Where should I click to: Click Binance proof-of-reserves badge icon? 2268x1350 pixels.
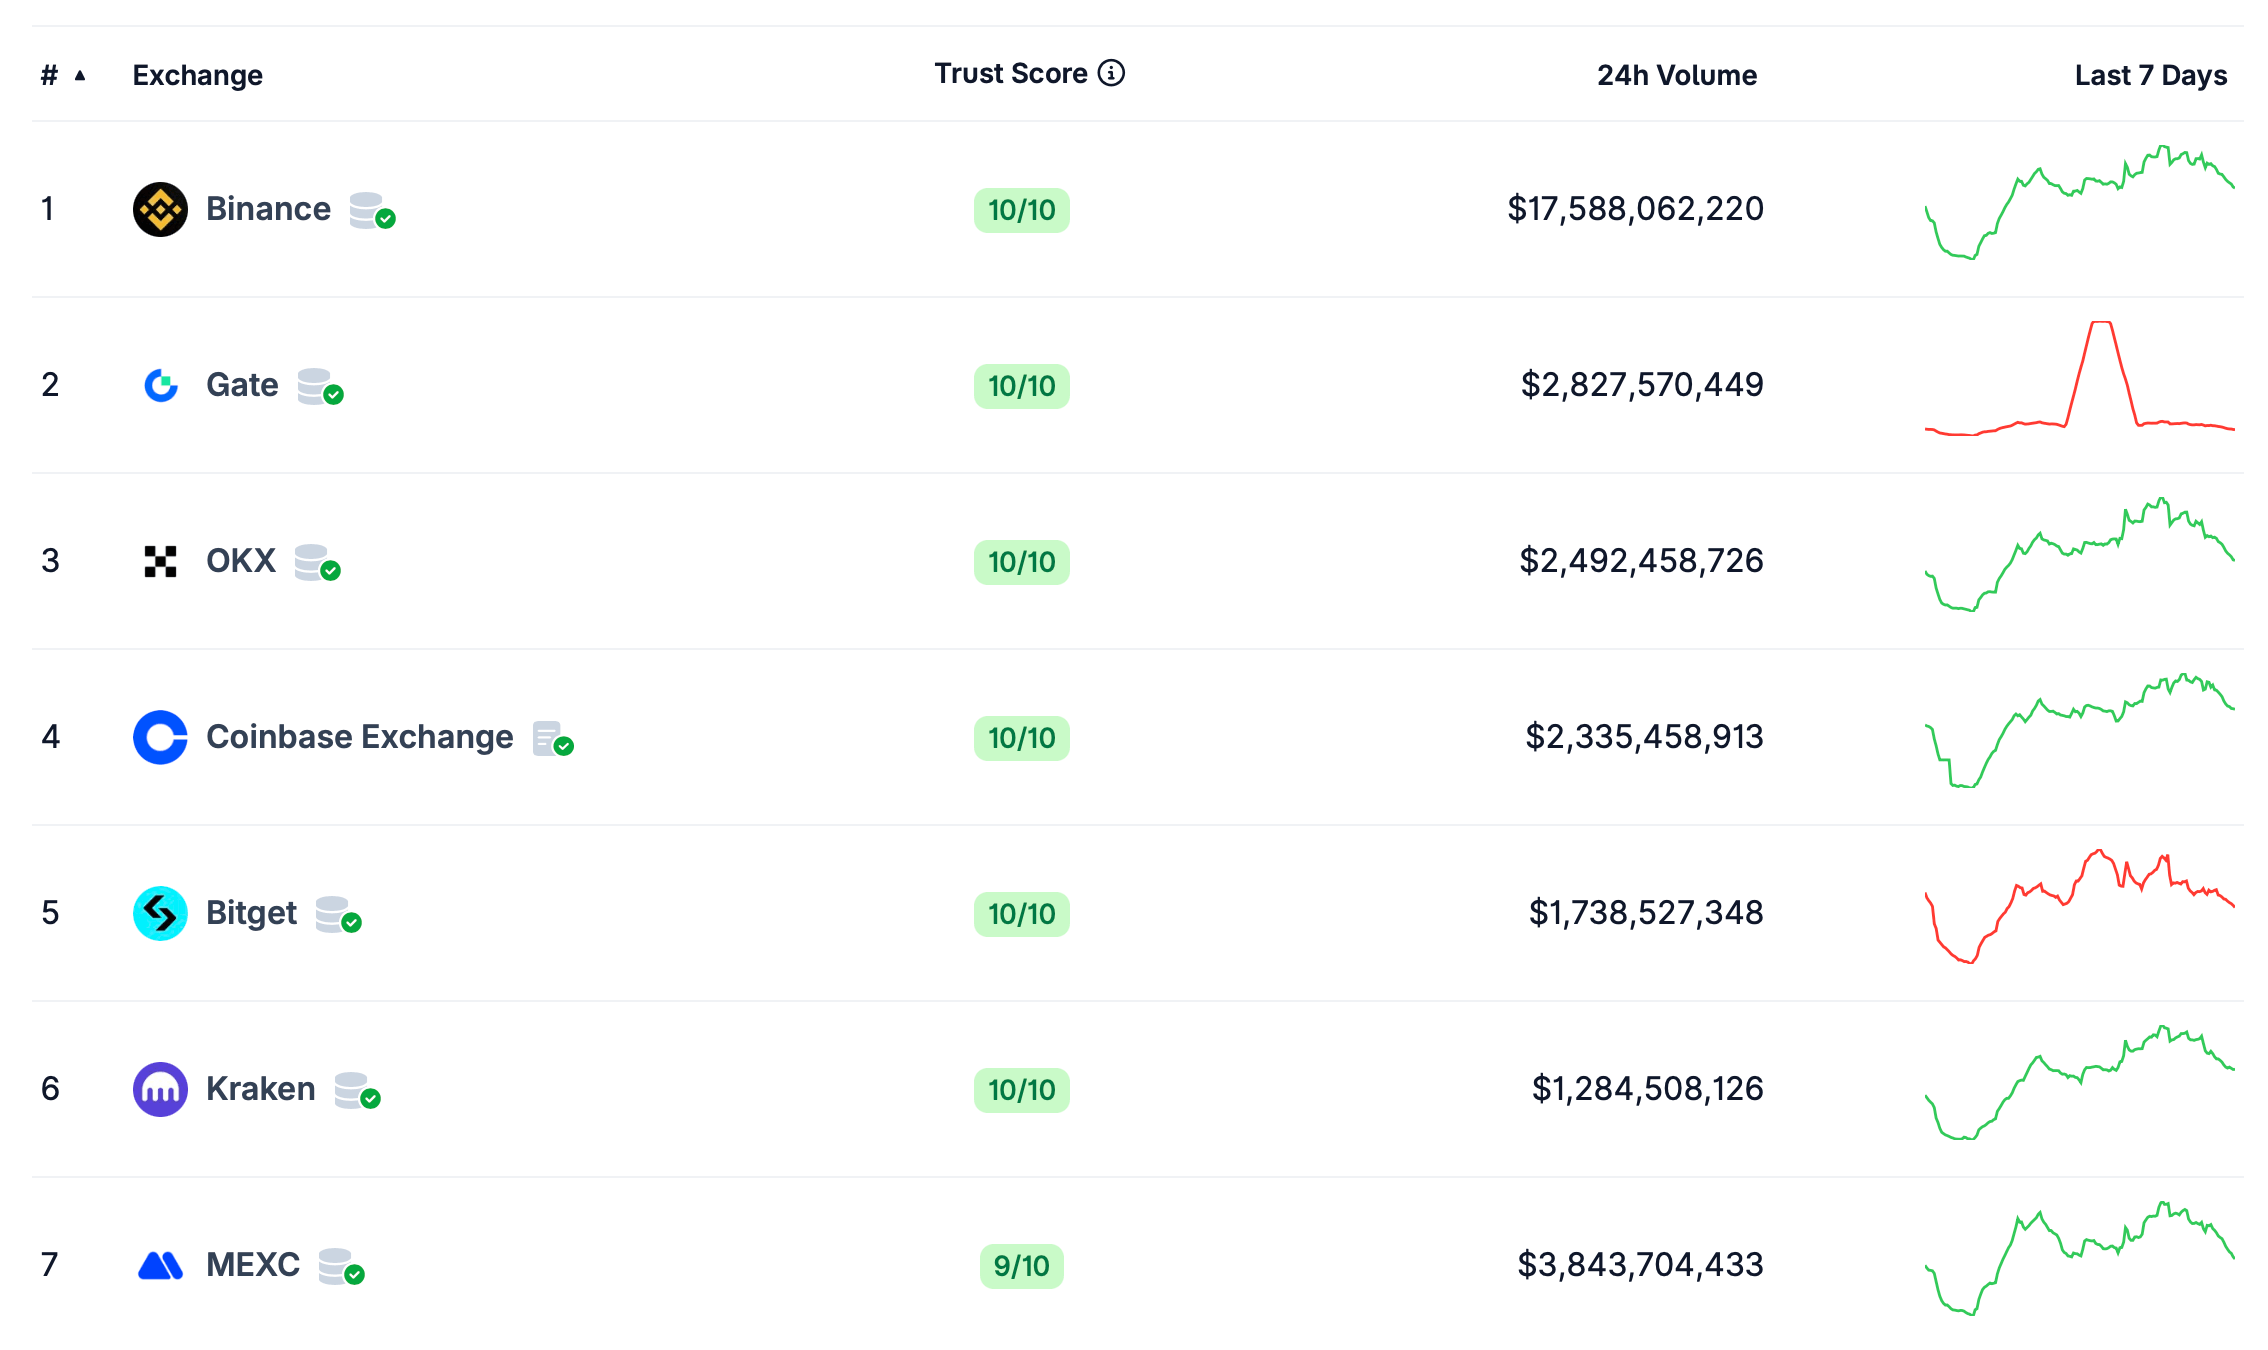coord(372,211)
